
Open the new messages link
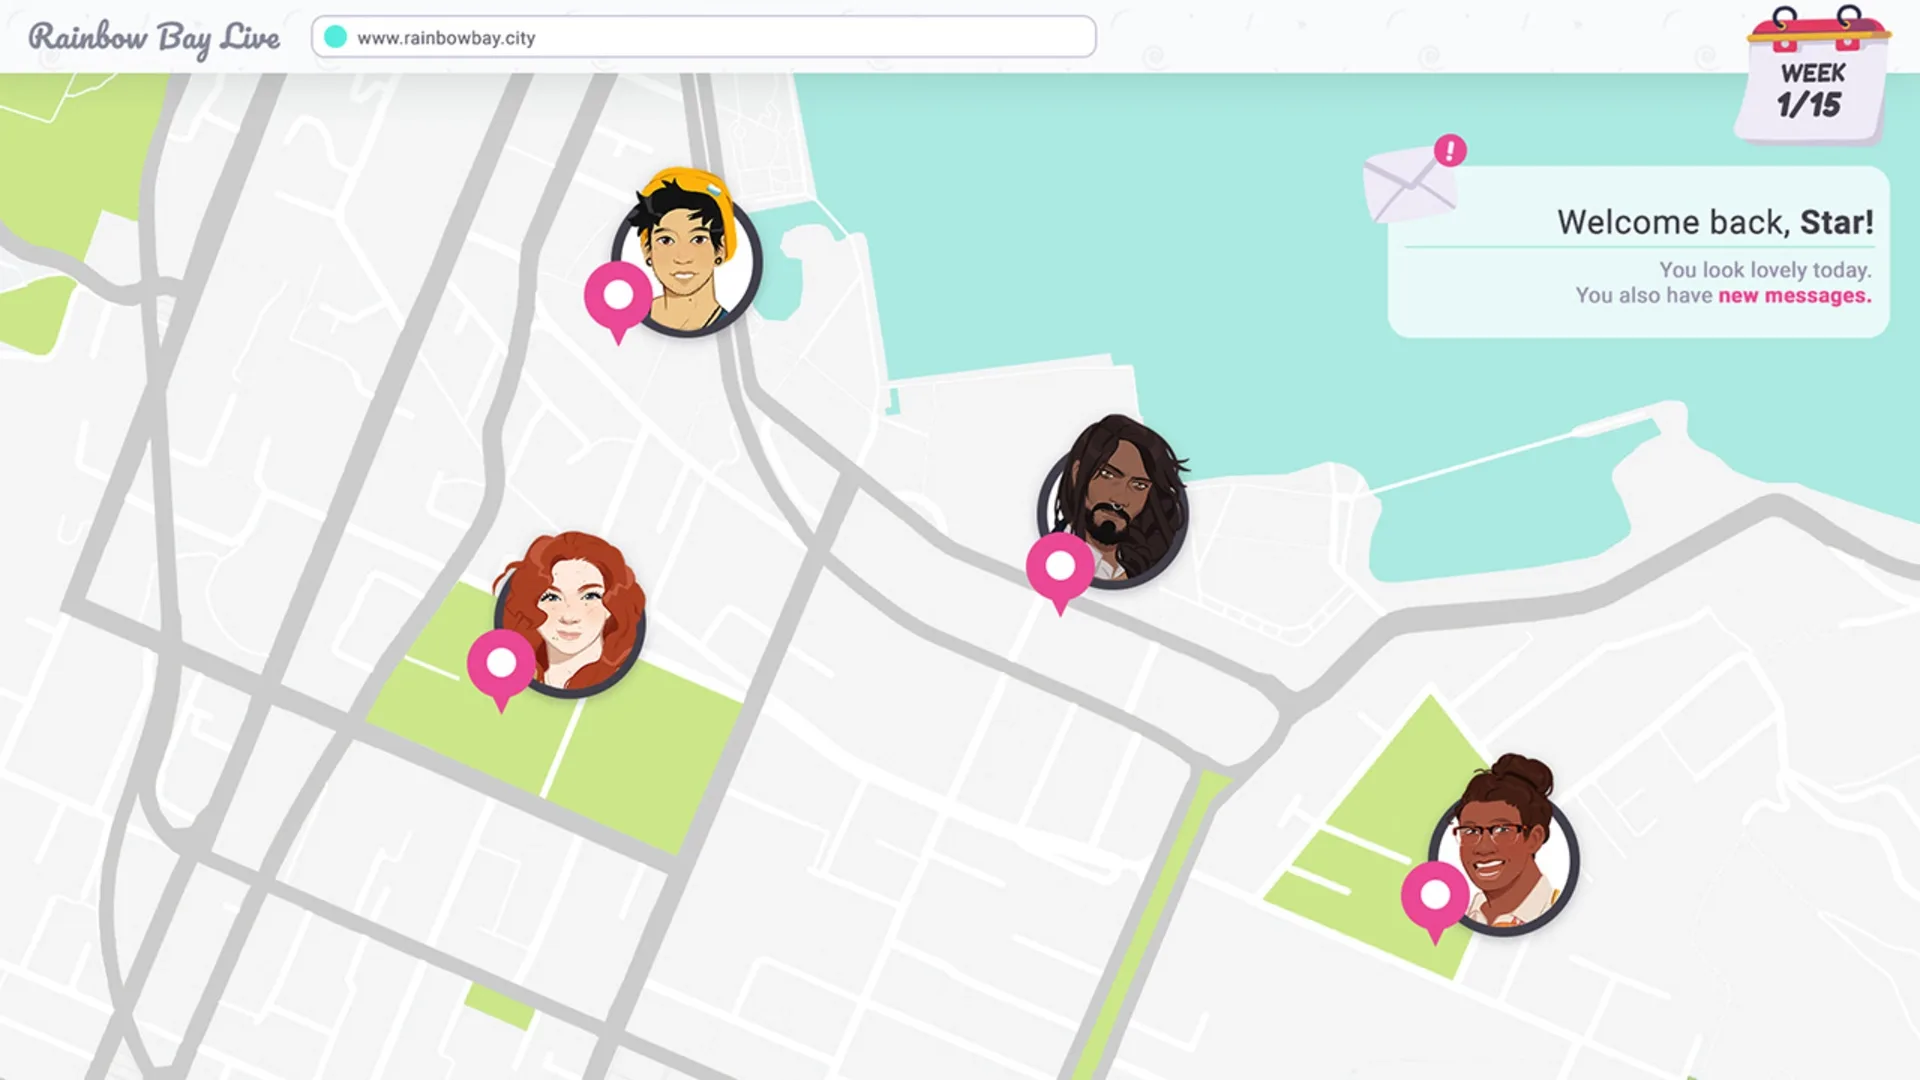pyautogui.click(x=1794, y=296)
